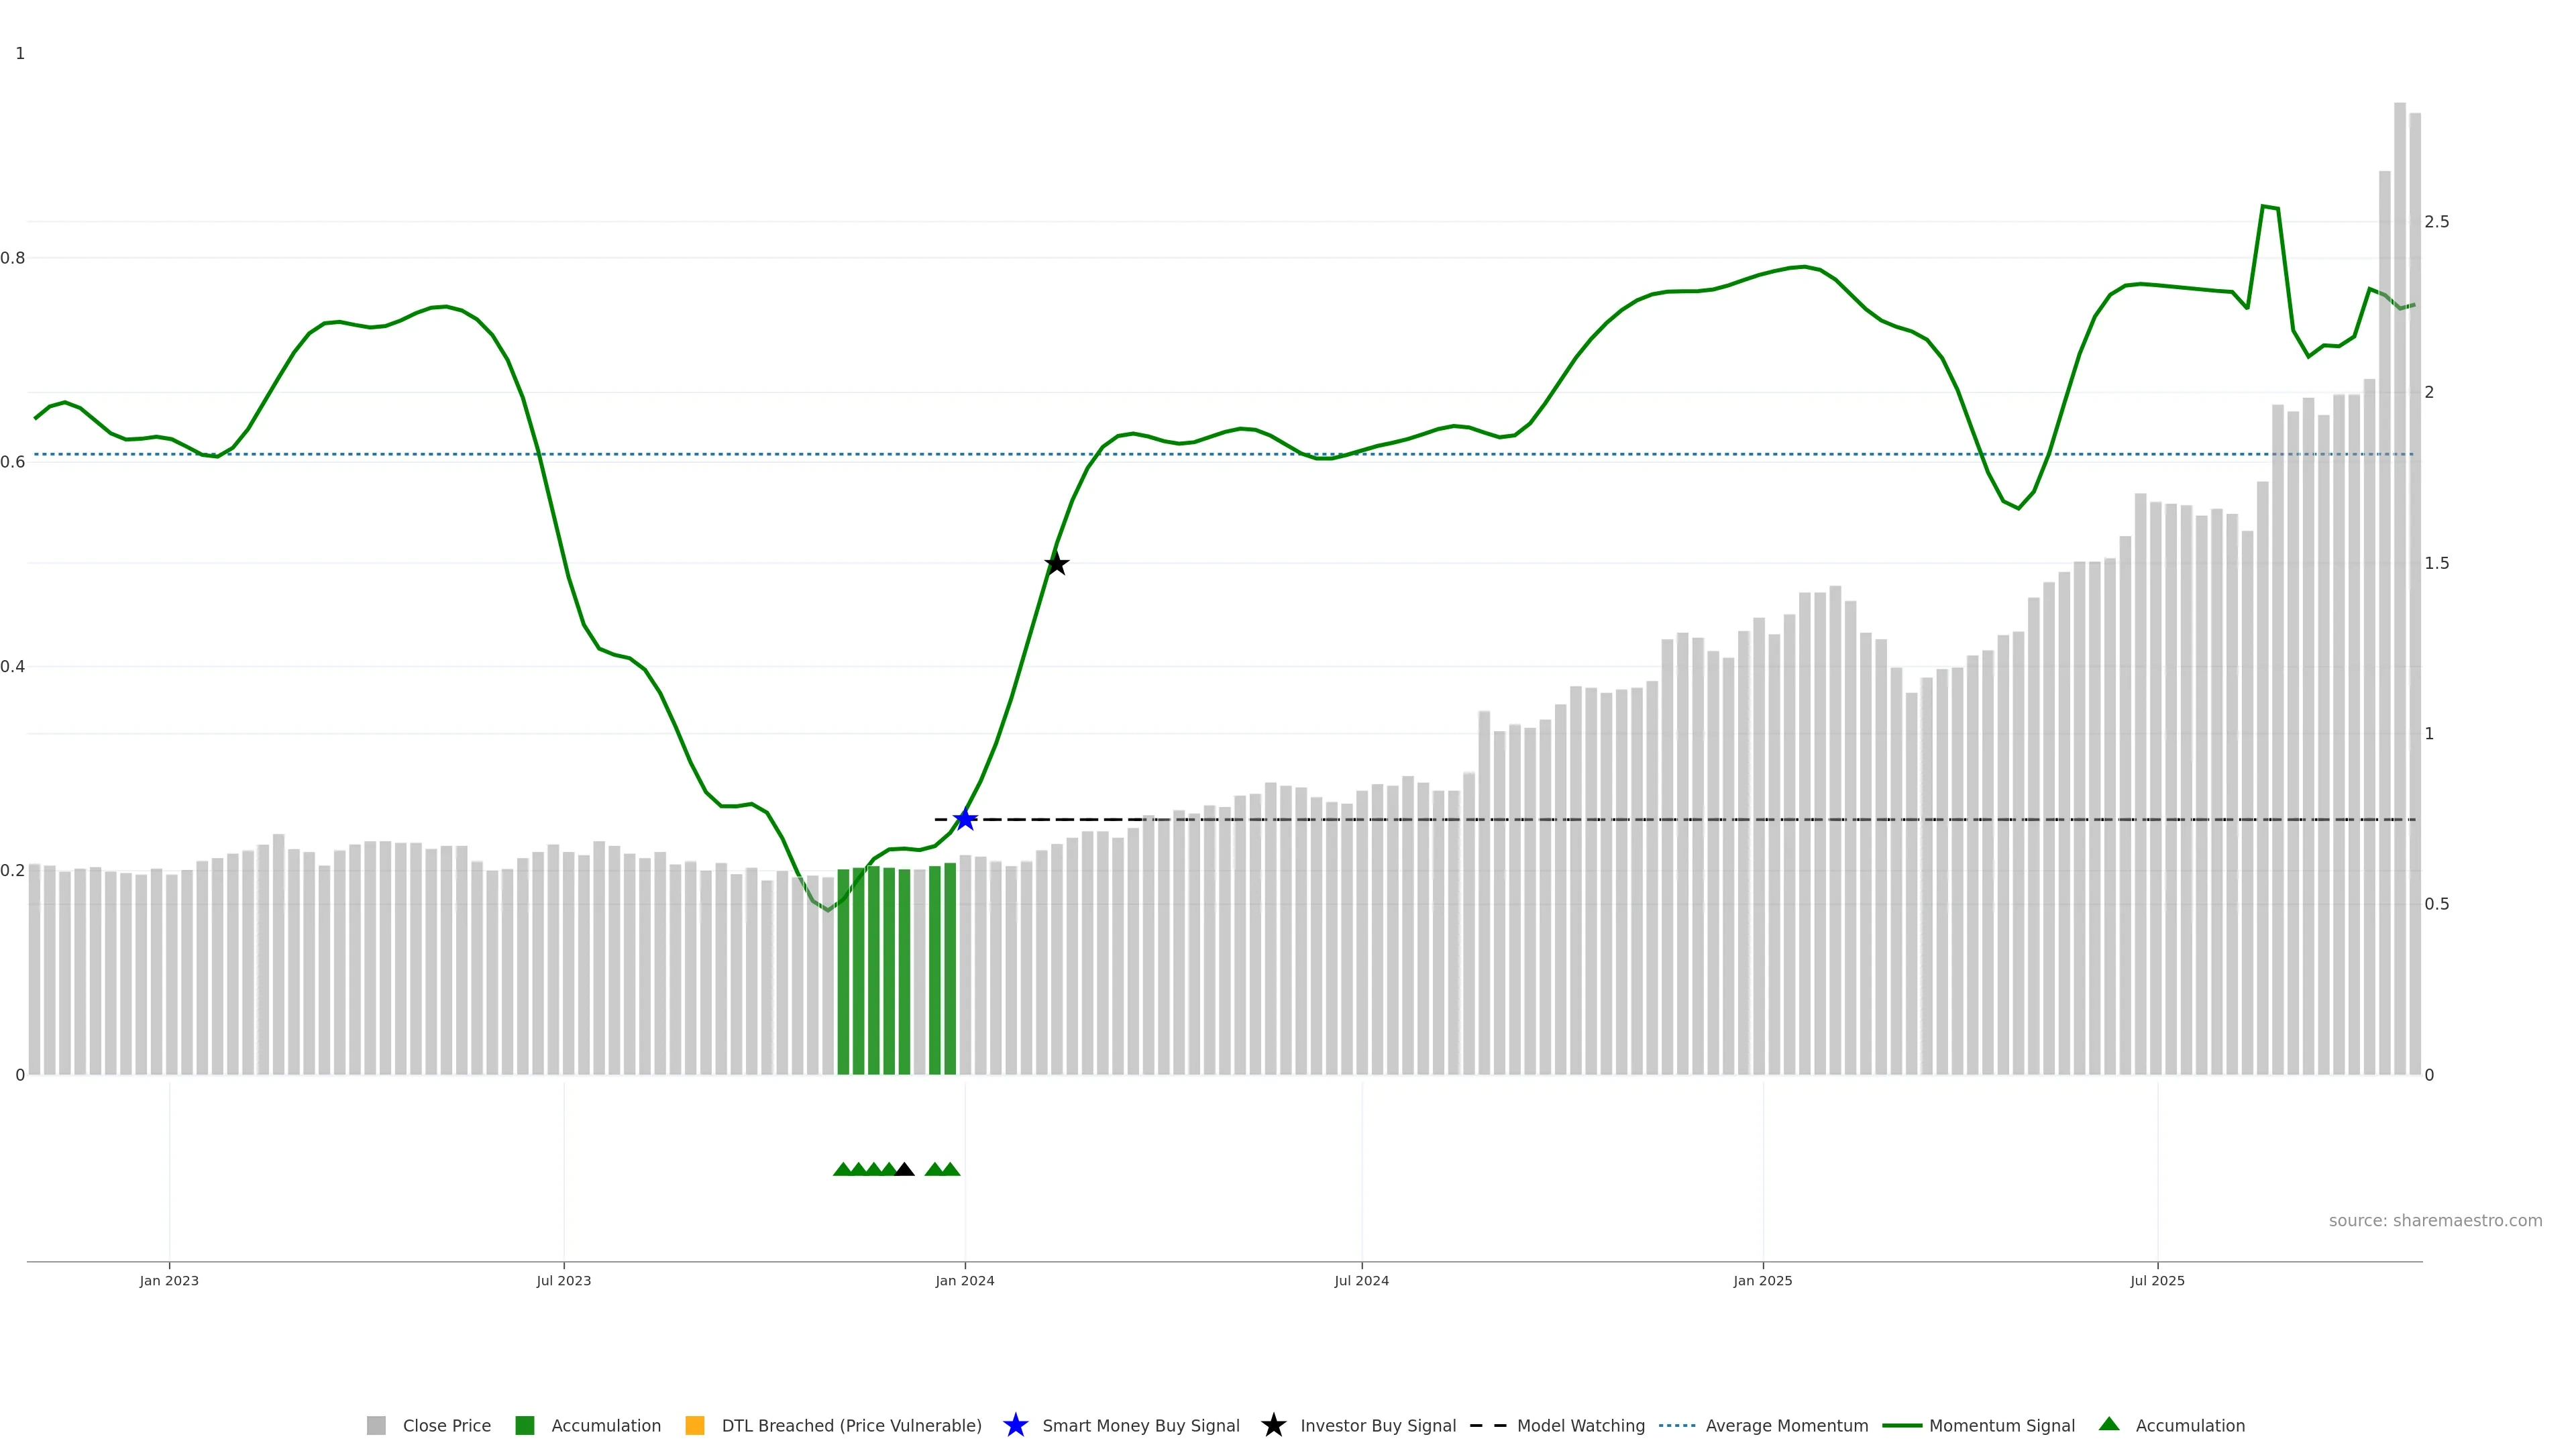Toggle Average Momentum legend entry
2576x1449 pixels.
coord(1786,1425)
